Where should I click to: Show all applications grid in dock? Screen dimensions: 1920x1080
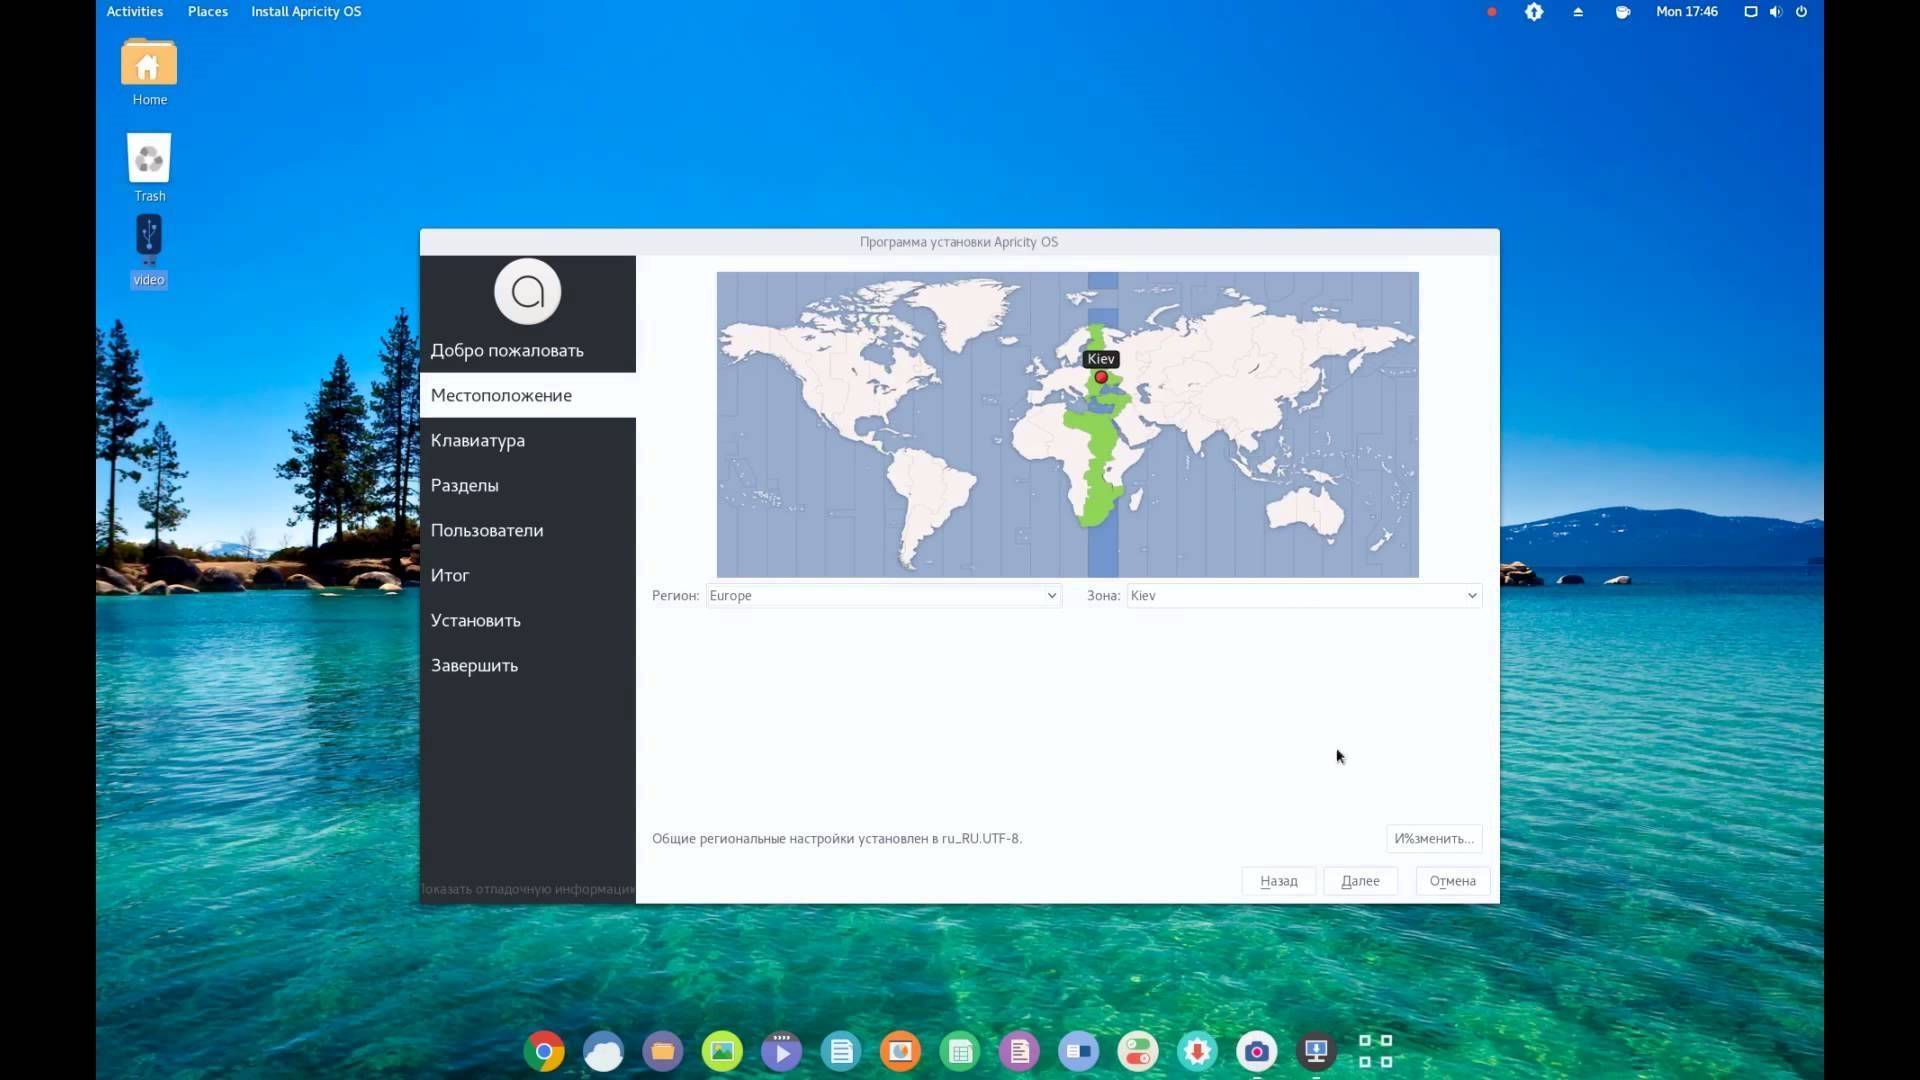pos(1376,1052)
